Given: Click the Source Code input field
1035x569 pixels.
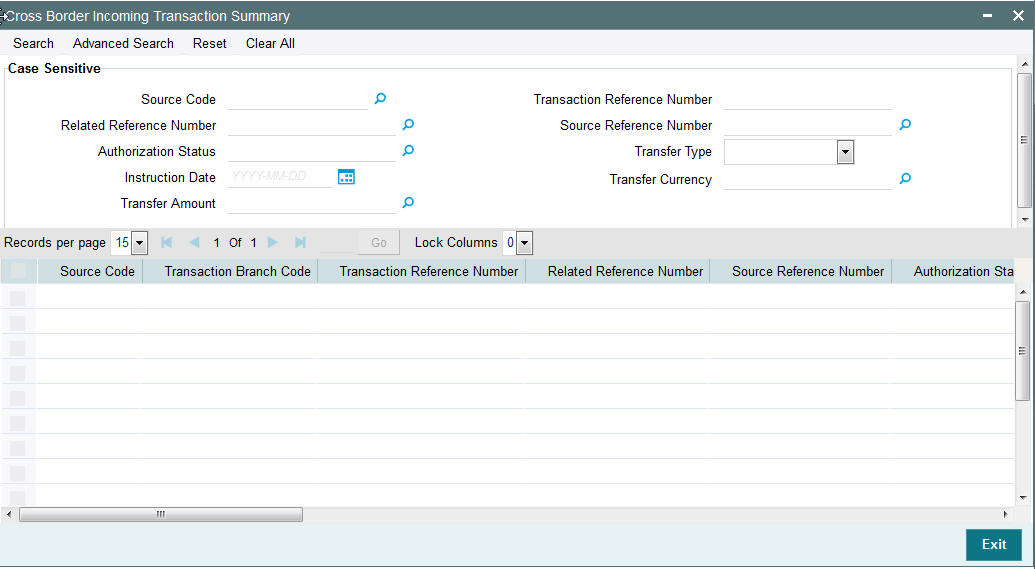Looking at the screenshot, I should tap(298, 100).
